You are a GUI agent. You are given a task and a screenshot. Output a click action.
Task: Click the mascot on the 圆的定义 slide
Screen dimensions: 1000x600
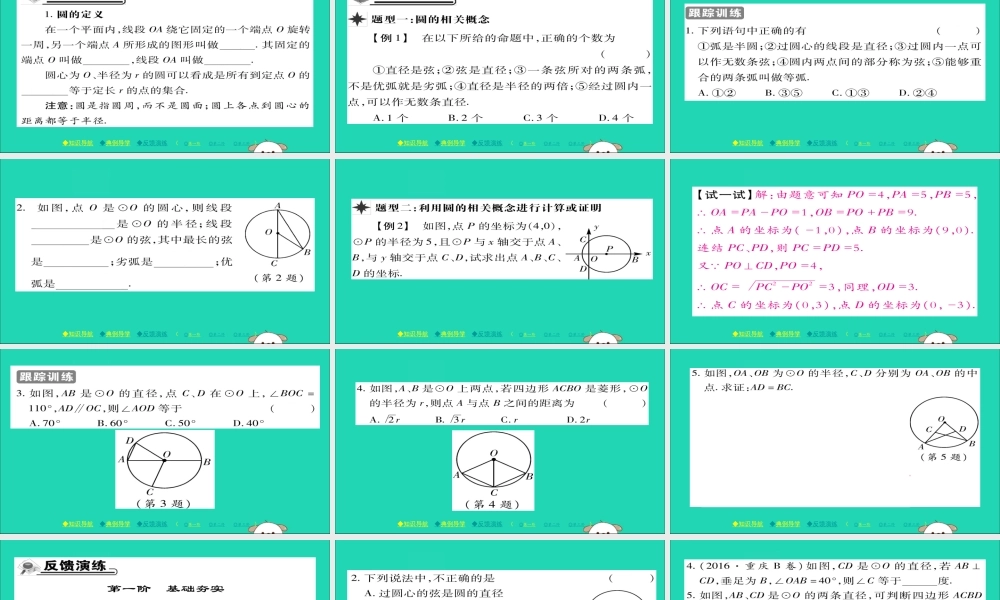point(268,147)
